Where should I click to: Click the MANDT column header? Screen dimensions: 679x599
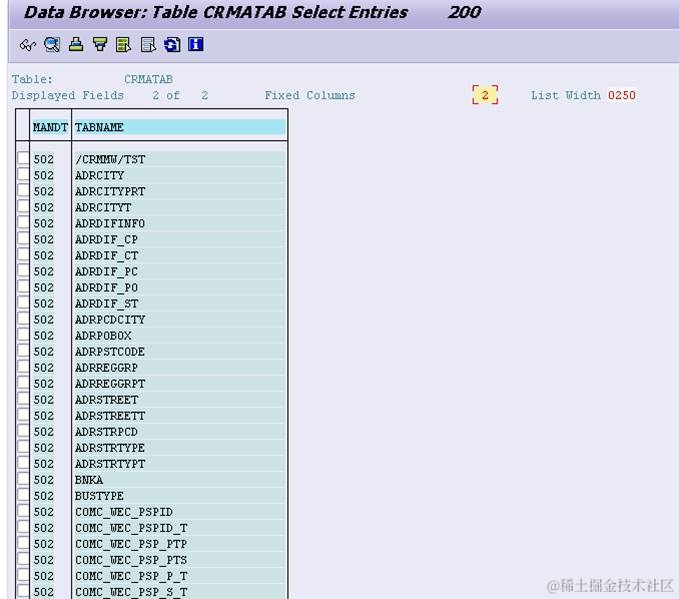[x=50, y=127]
